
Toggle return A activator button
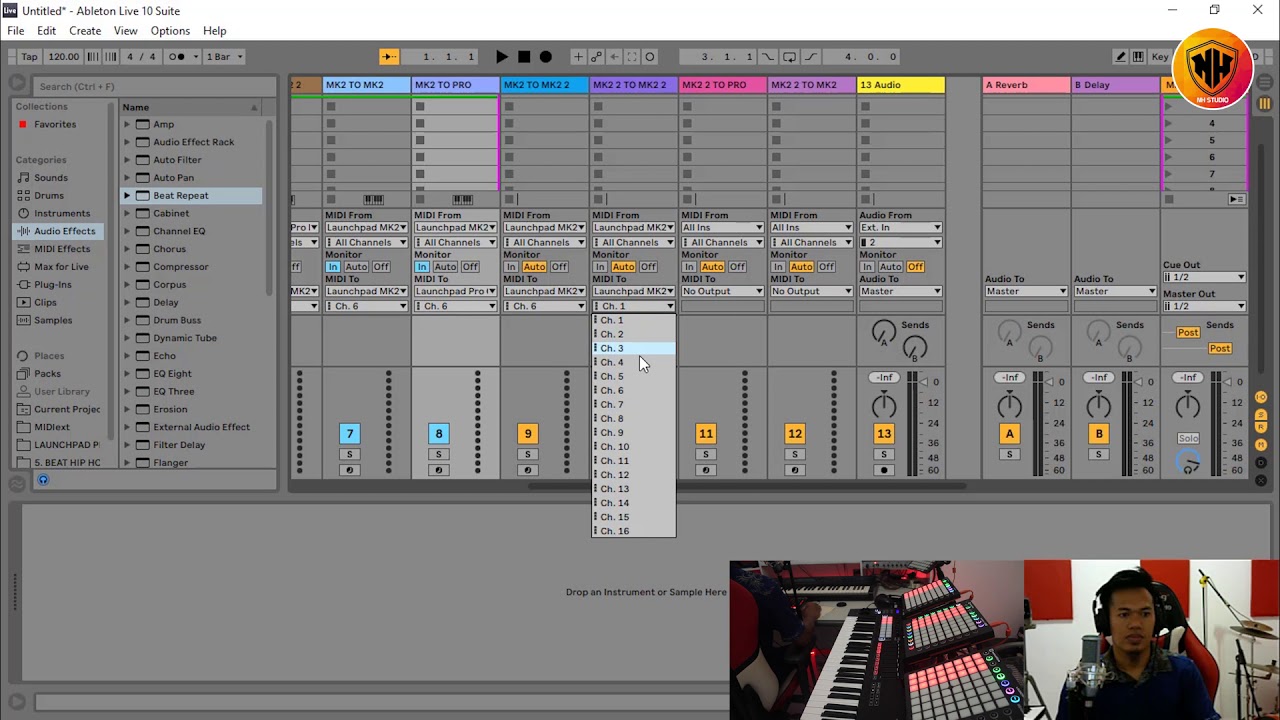tap(1009, 433)
